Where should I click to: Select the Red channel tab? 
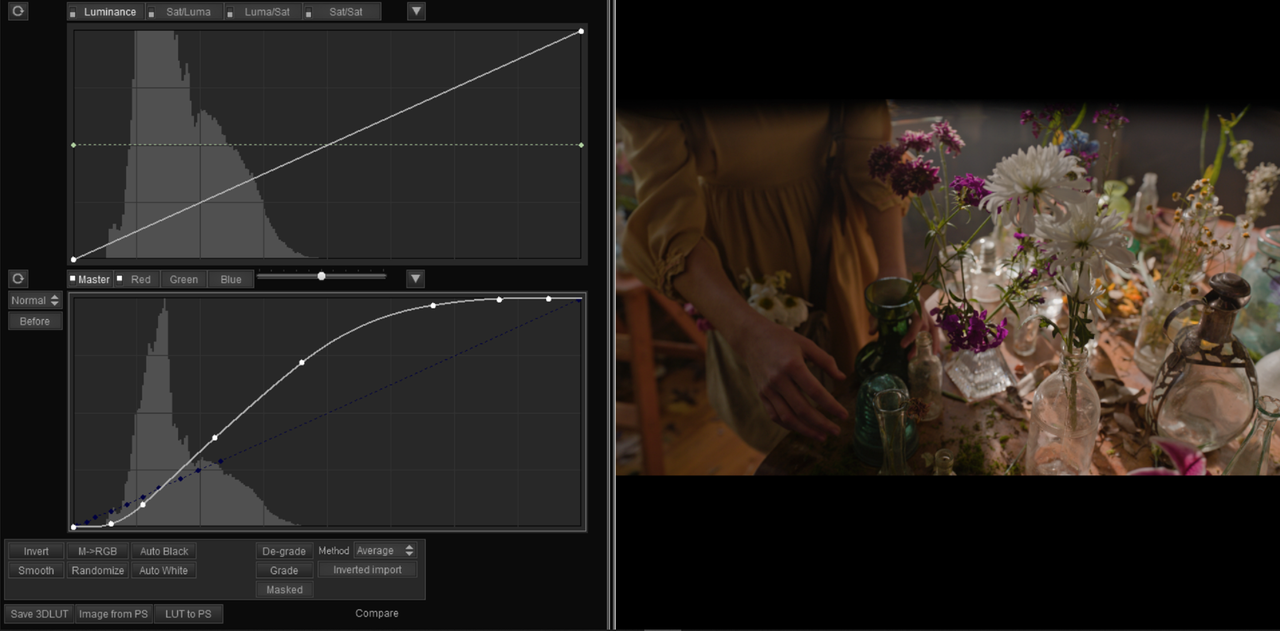click(x=136, y=279)
